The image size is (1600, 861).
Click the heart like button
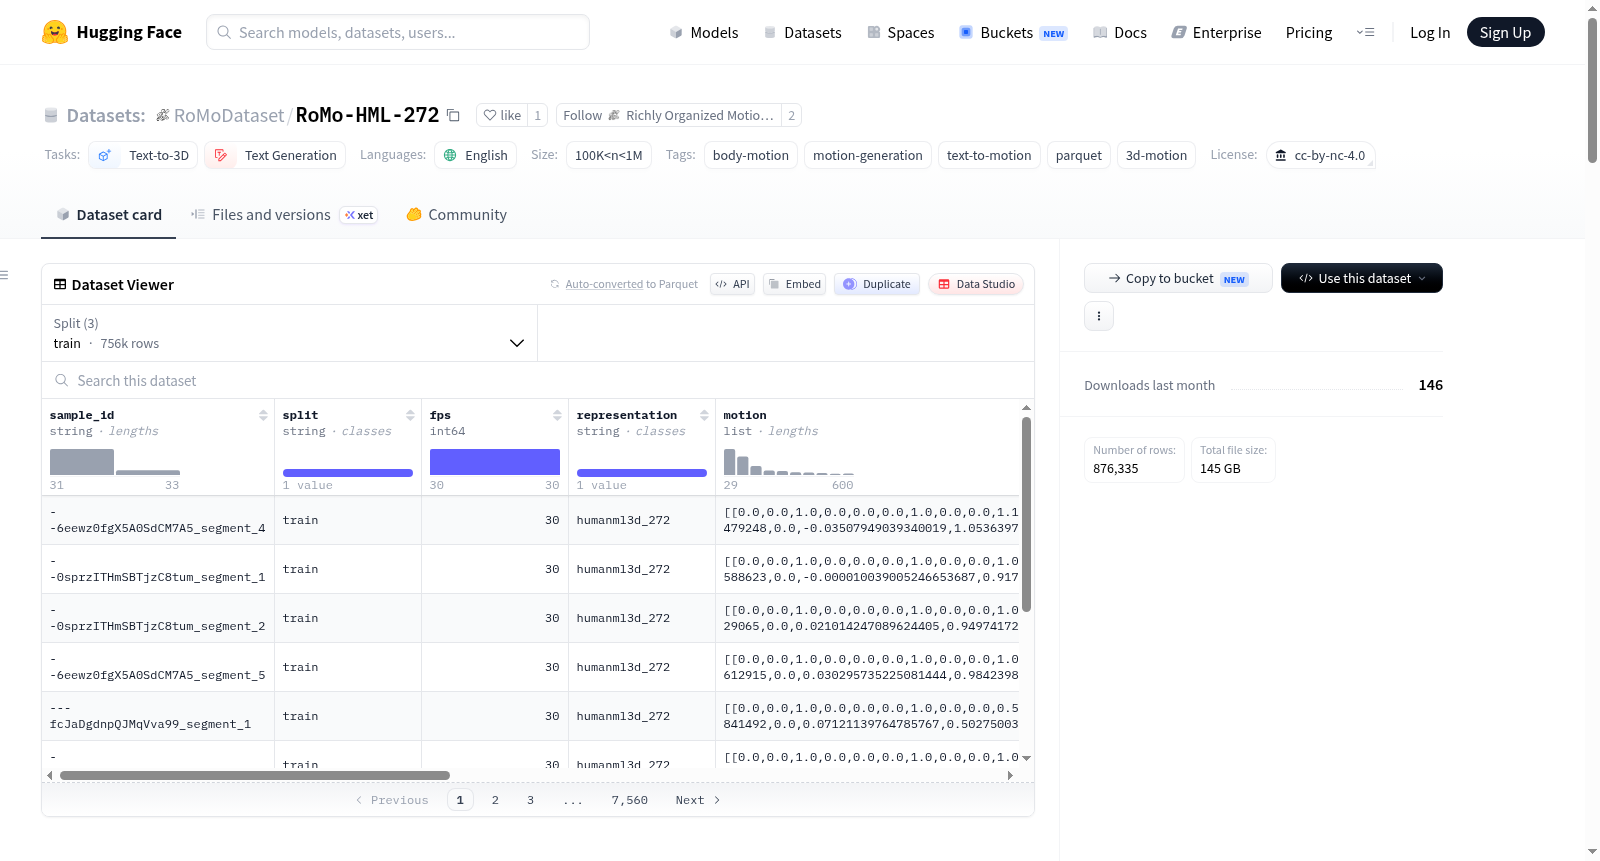(x=502, y=115)
